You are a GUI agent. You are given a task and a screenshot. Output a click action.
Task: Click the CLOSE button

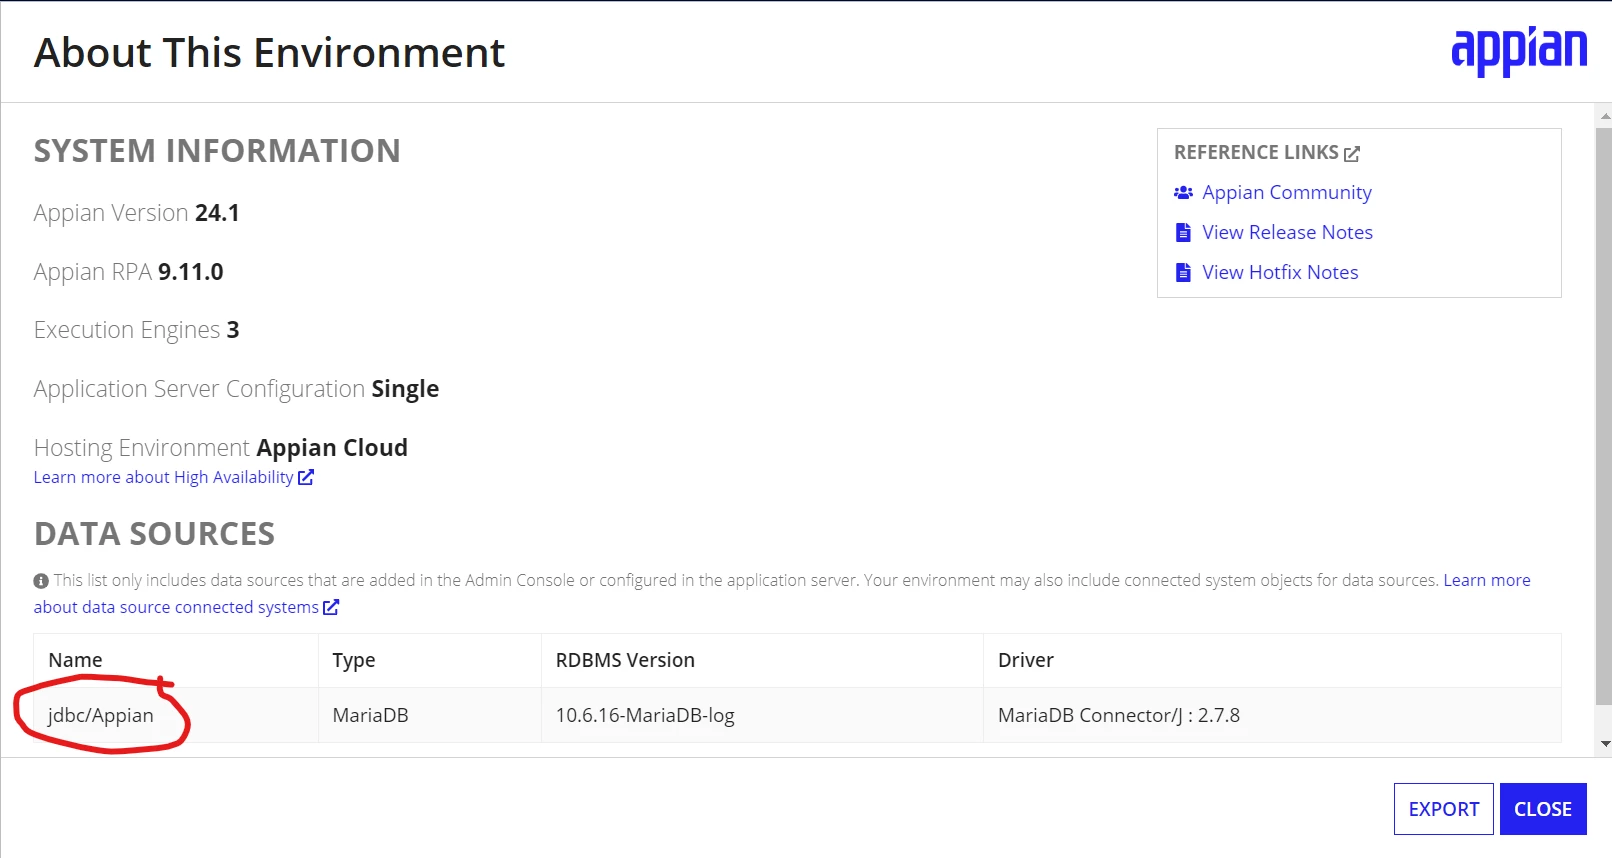point(1543,809)
